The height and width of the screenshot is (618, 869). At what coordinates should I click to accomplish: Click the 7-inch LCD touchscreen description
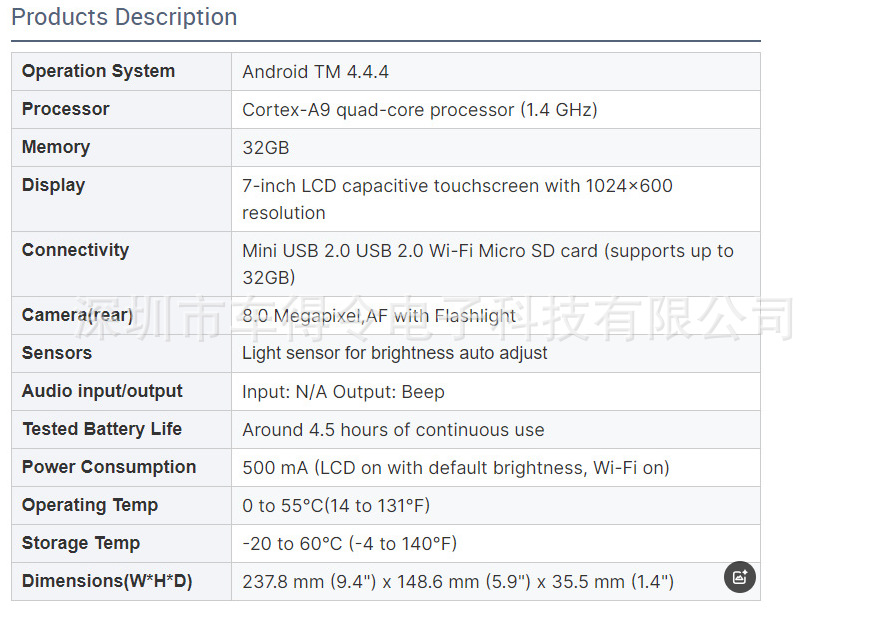(457, 199)
